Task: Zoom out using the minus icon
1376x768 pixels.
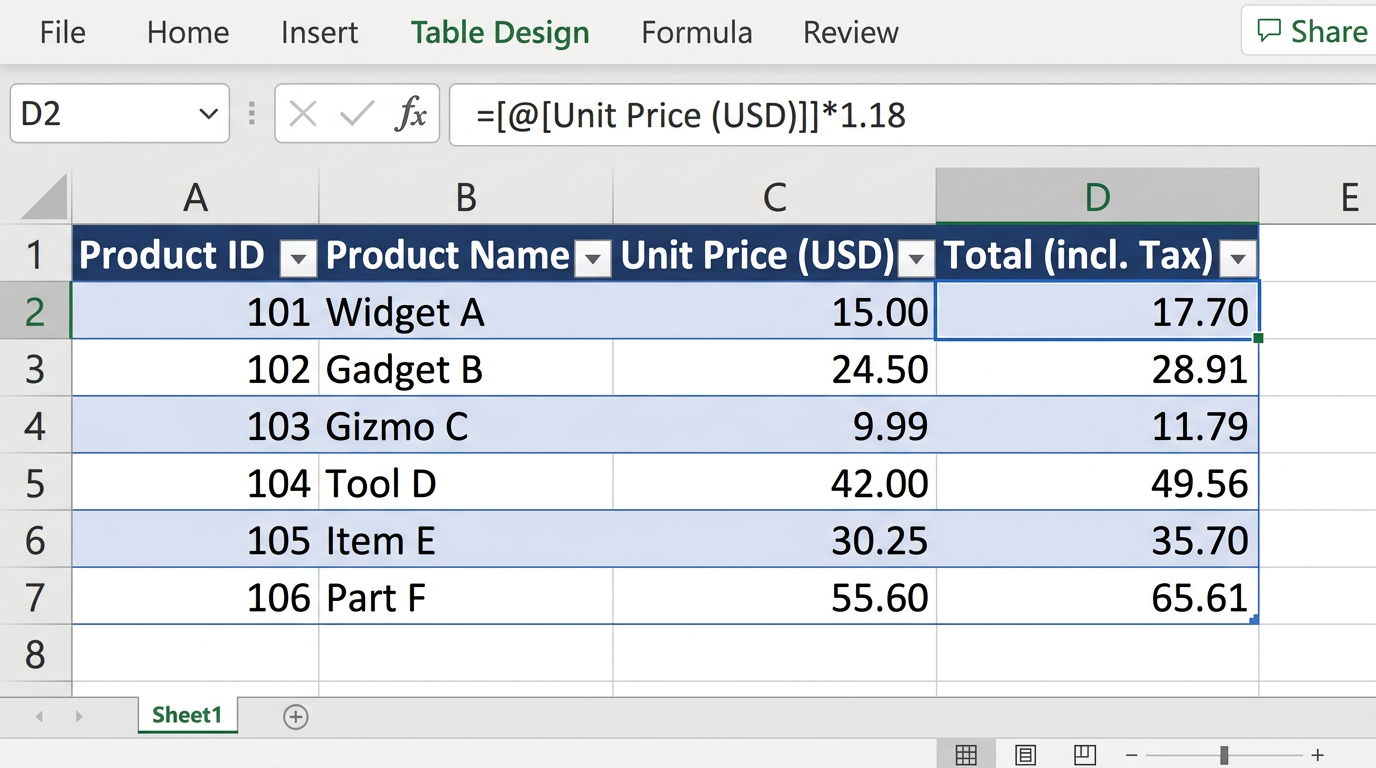Action: (x=1132, y=756)
